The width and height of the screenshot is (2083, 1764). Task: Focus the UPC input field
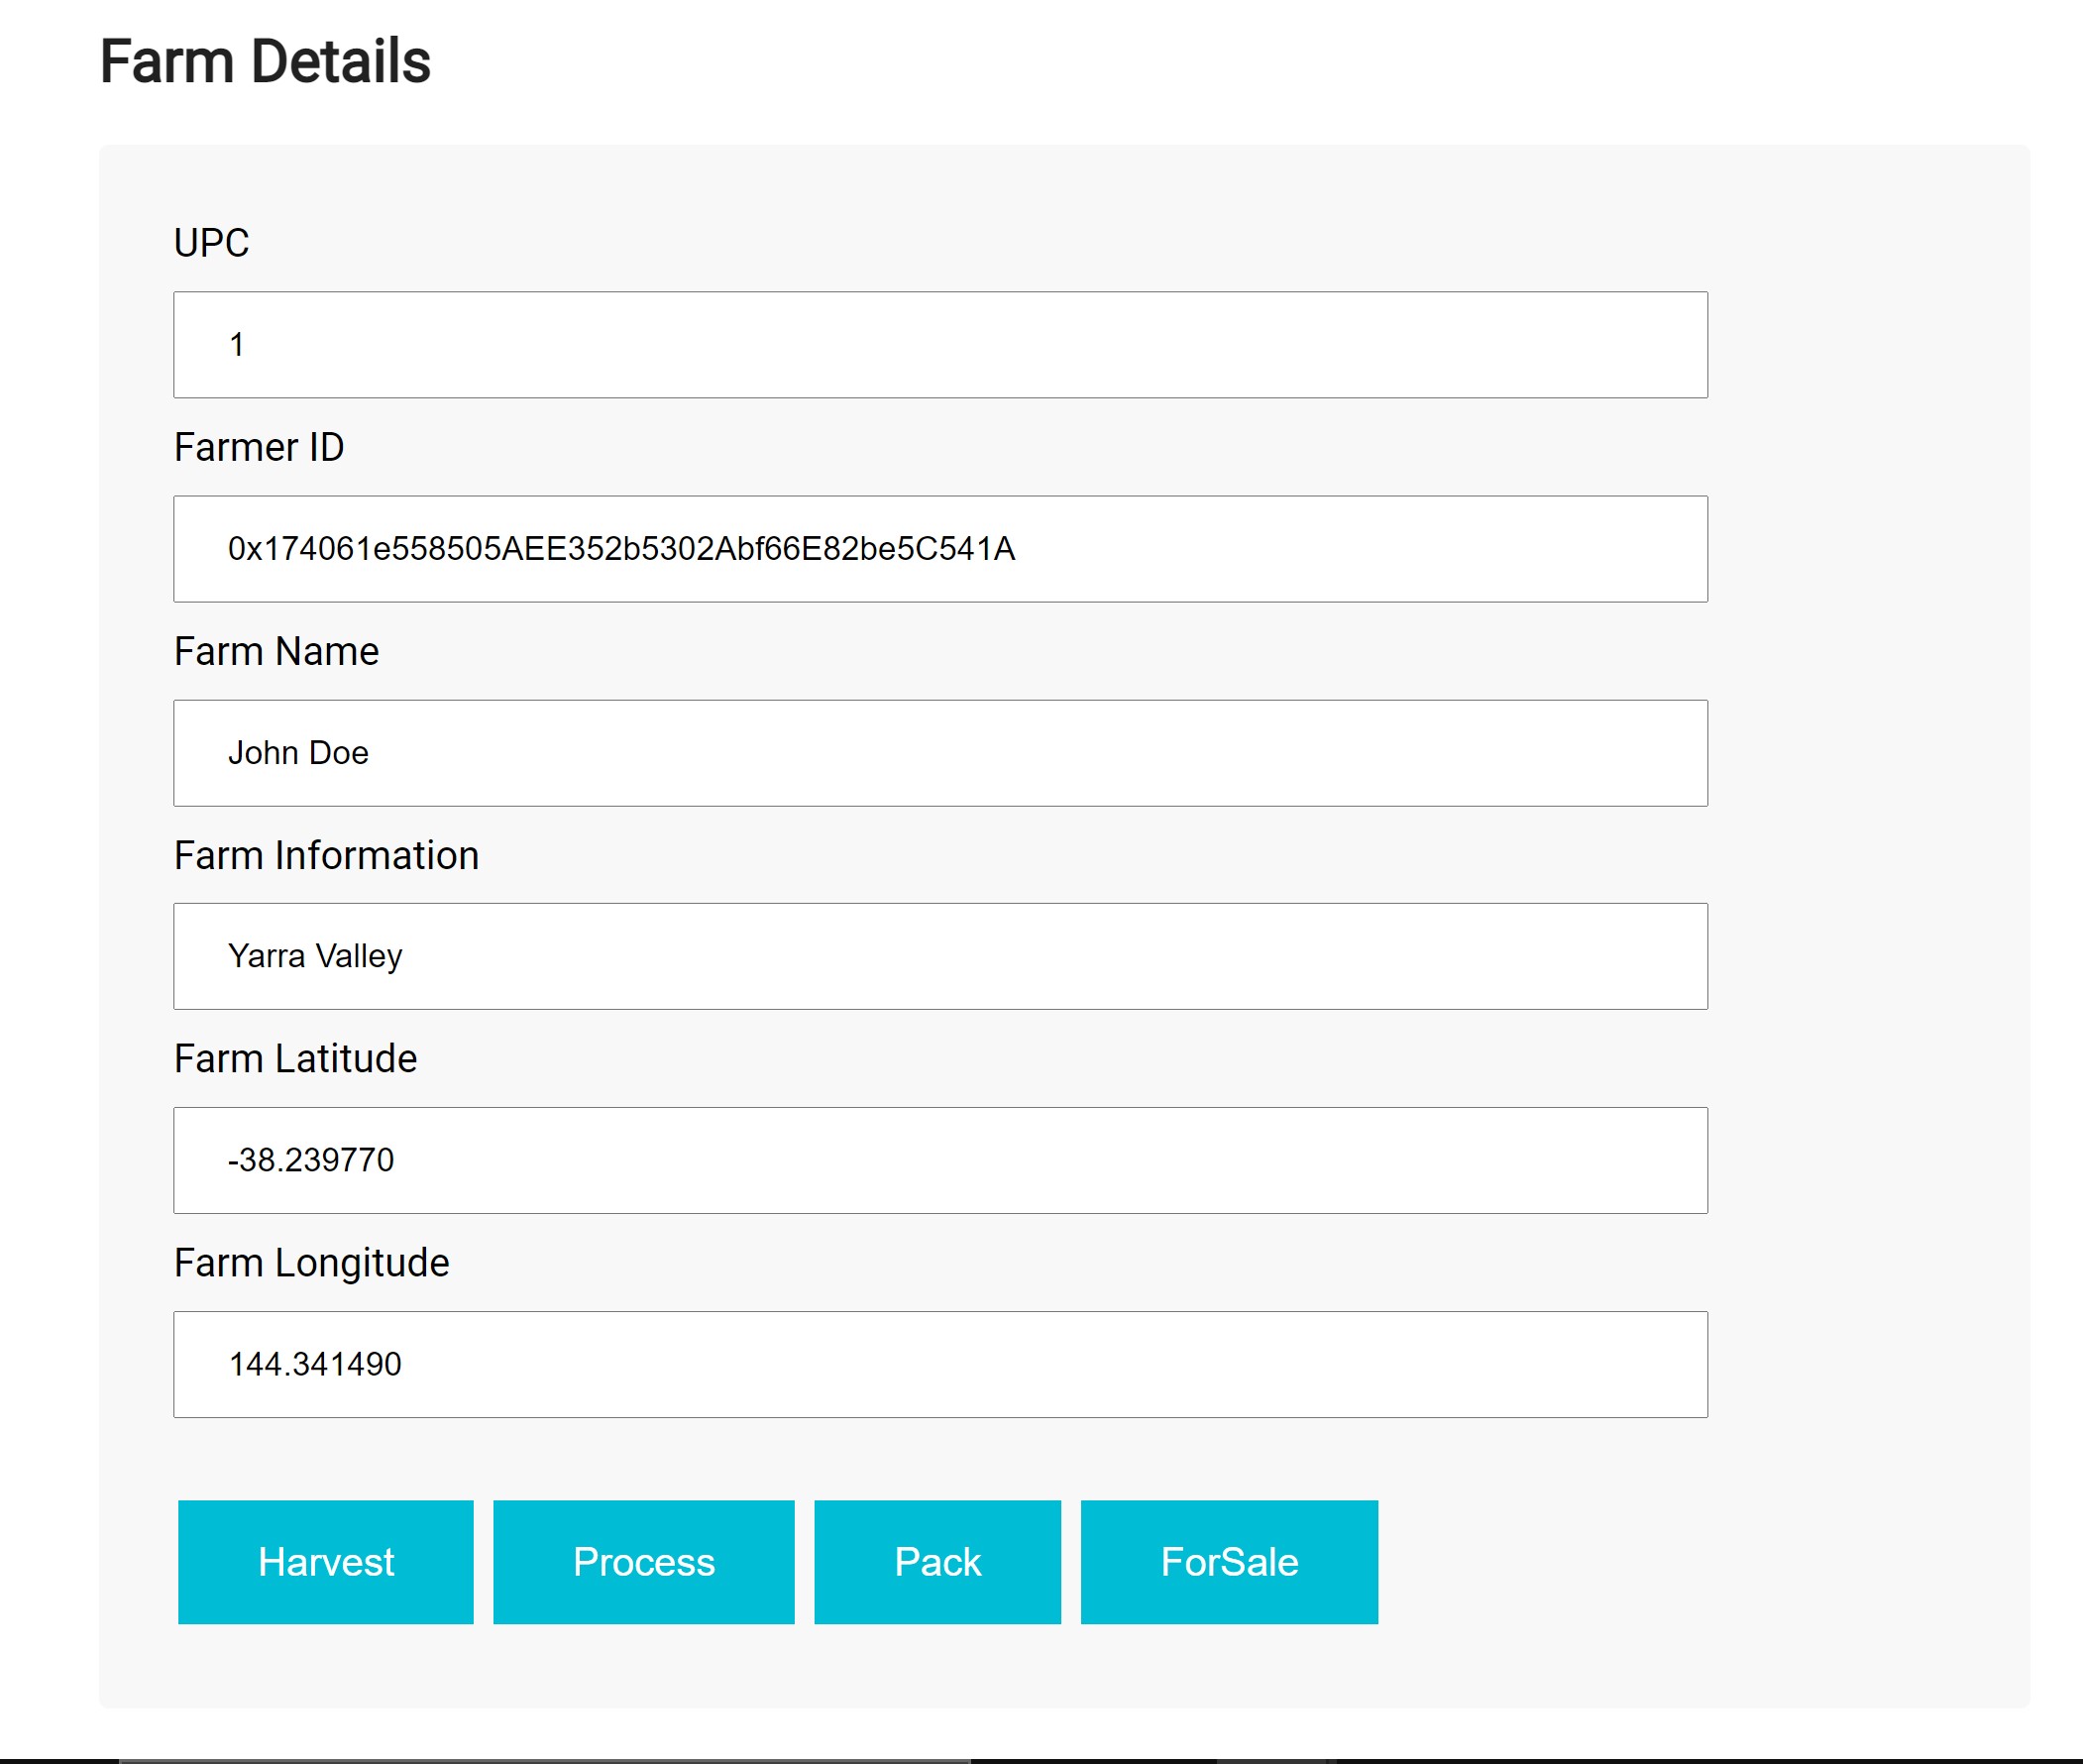[x=940, y=345]
